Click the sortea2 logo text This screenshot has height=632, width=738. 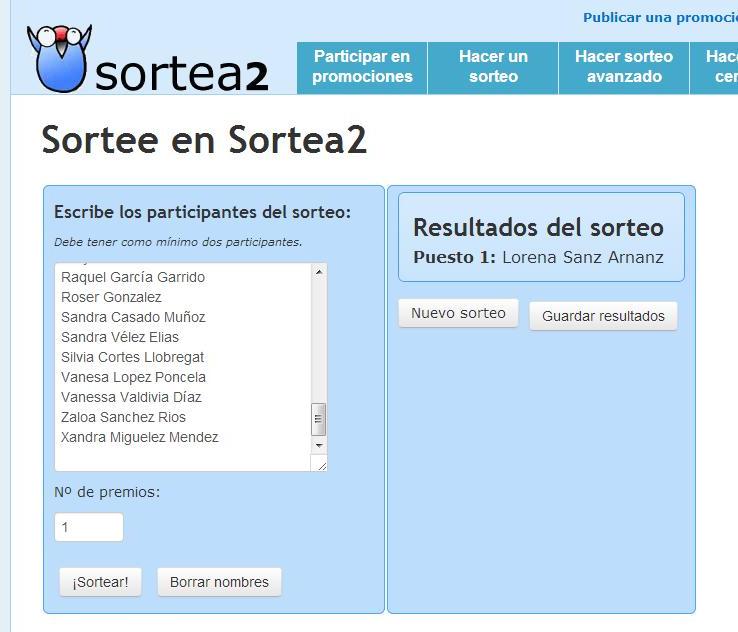click(x=182, y=74)
